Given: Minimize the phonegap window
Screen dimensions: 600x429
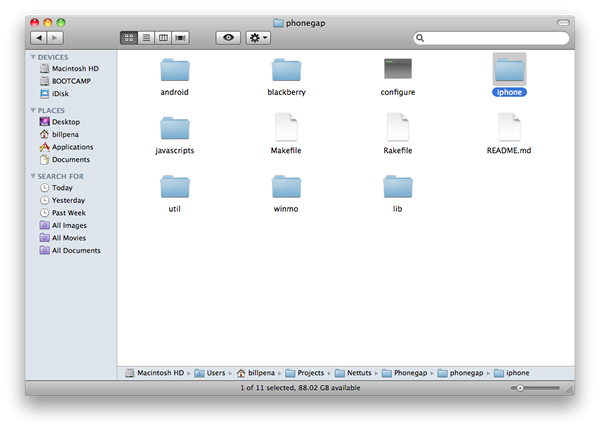Looking at the screenshot, I should click(x=48, y=23).
